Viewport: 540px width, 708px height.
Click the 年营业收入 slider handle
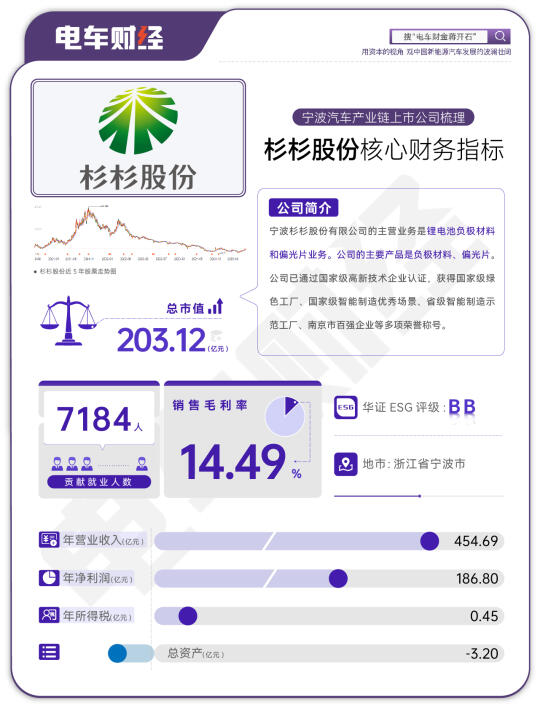pos(429,540)
